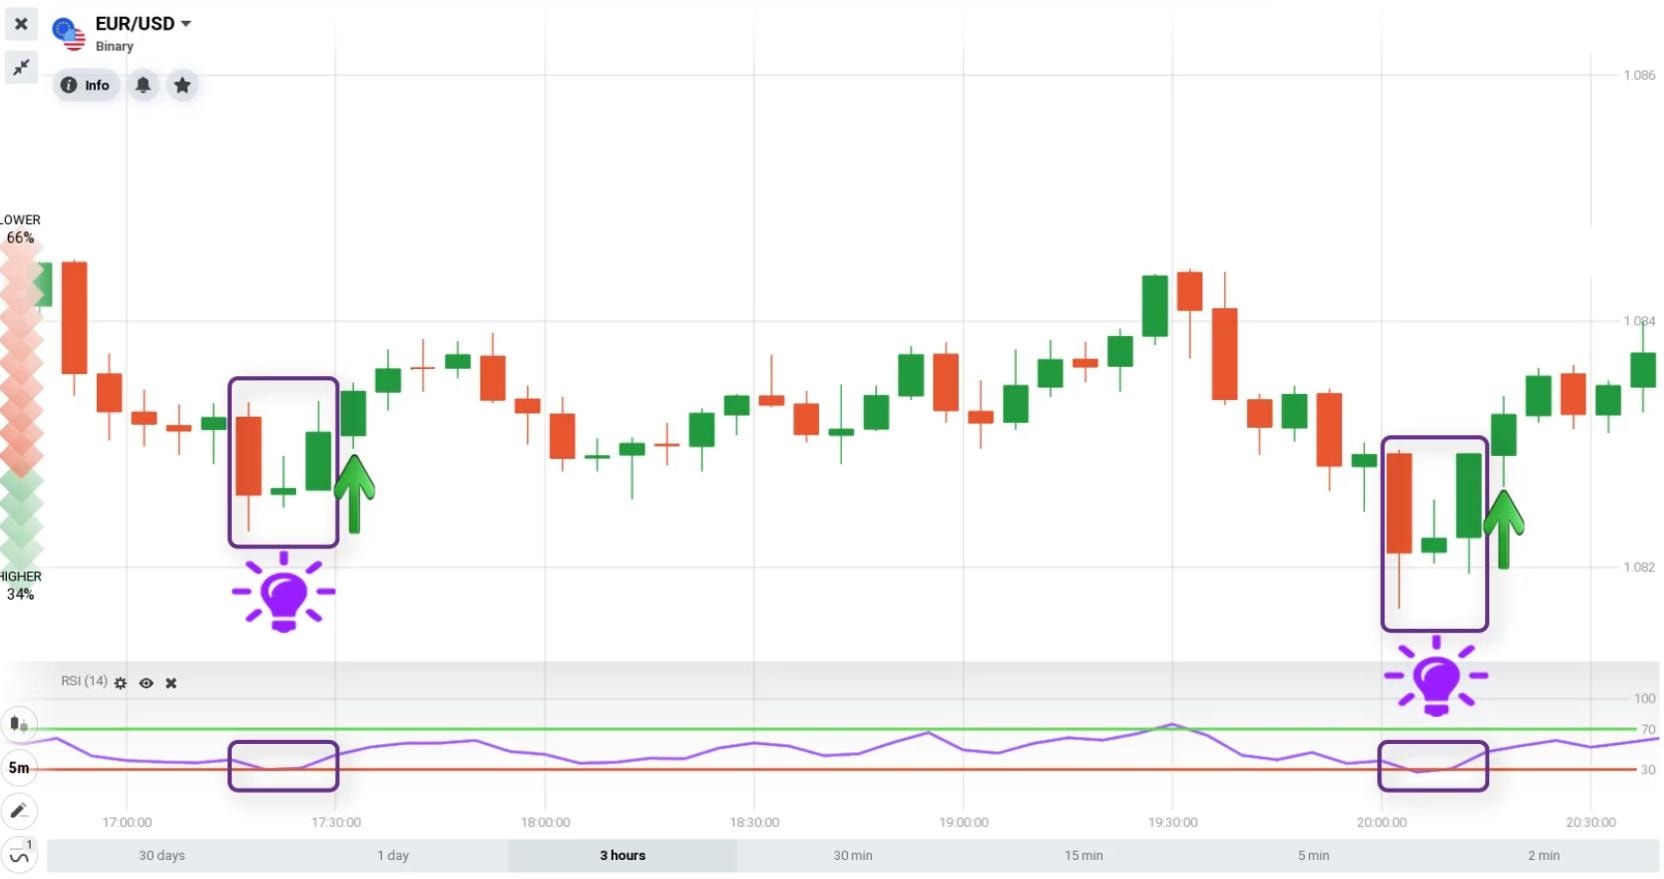This screenshot has height=879, width=1664.
Task: Select the 1 day time range
Action: [393, 855]
